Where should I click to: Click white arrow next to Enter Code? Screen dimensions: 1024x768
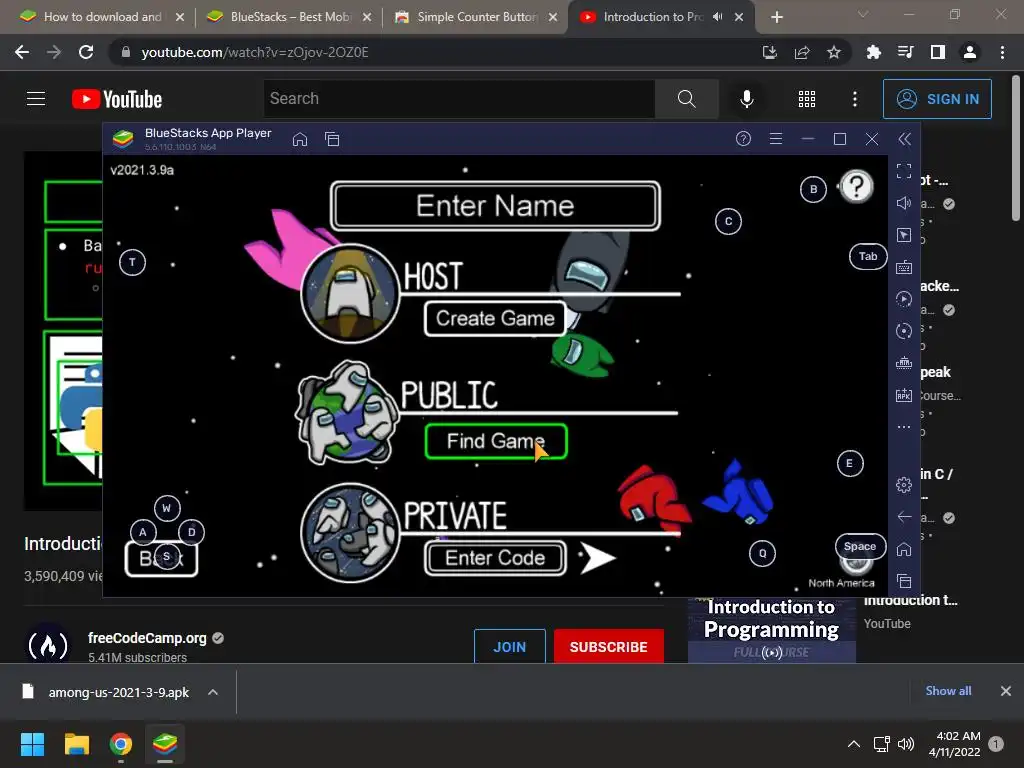pos(597,558)
